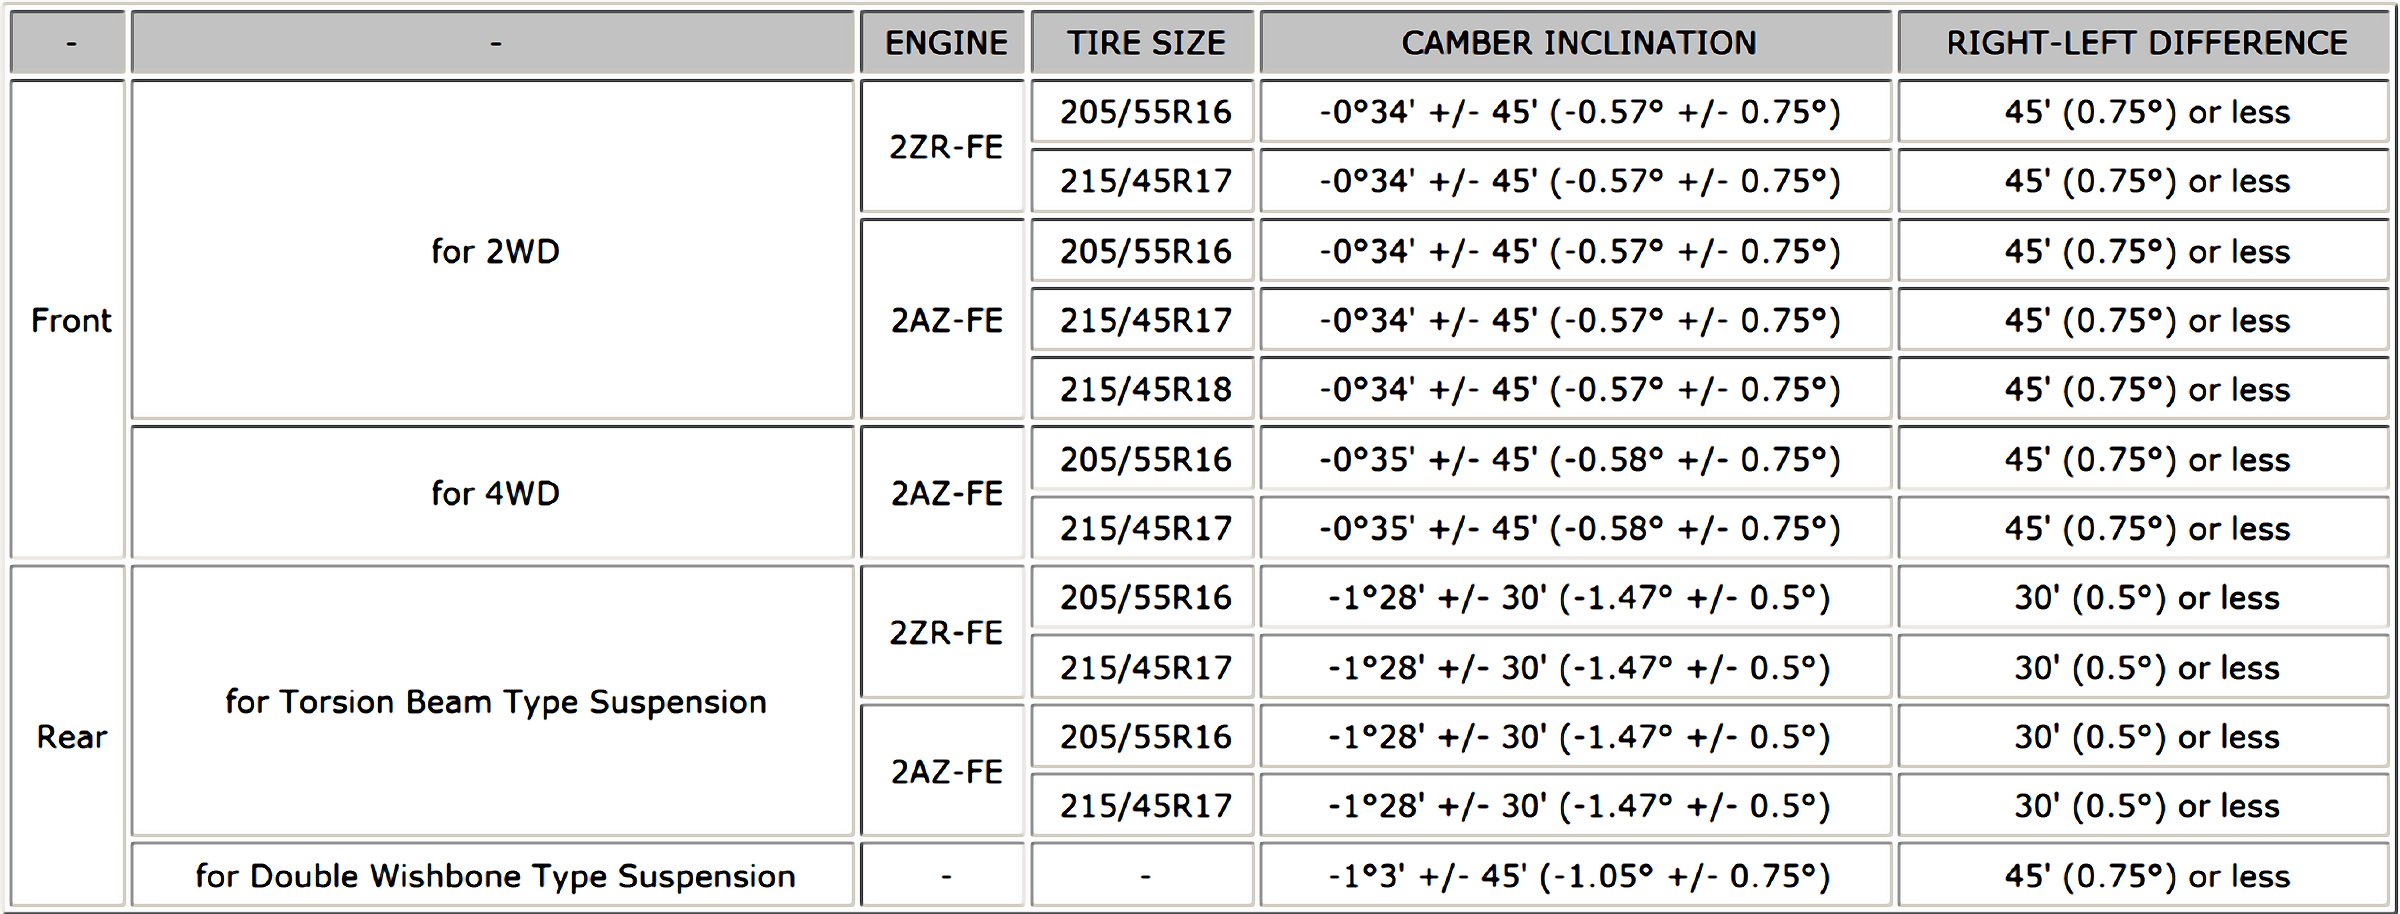Viewport: 2400px width, 914px height.
Task: Click the Front row label cell
Action: tap(70, 320)
